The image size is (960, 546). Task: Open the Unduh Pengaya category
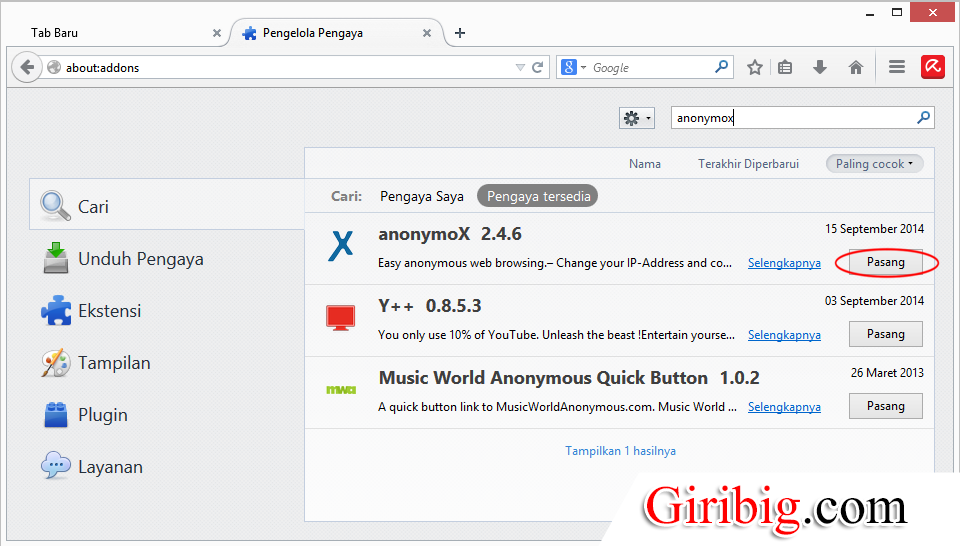167,259
